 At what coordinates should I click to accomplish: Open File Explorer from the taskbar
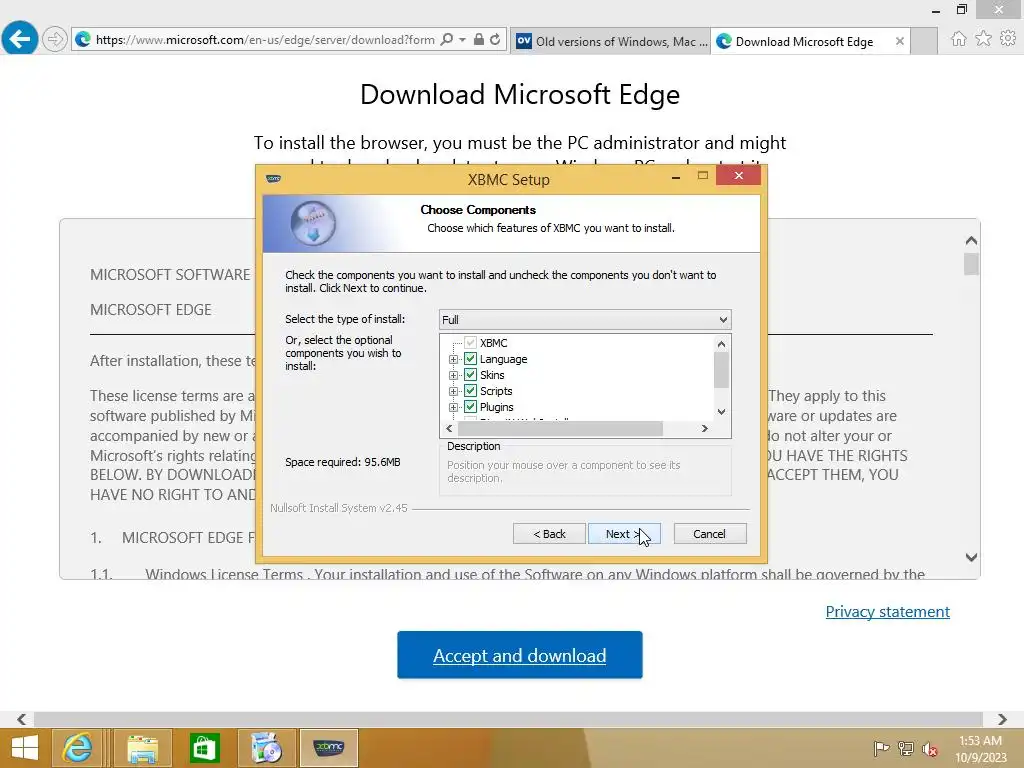click(142, 748)
